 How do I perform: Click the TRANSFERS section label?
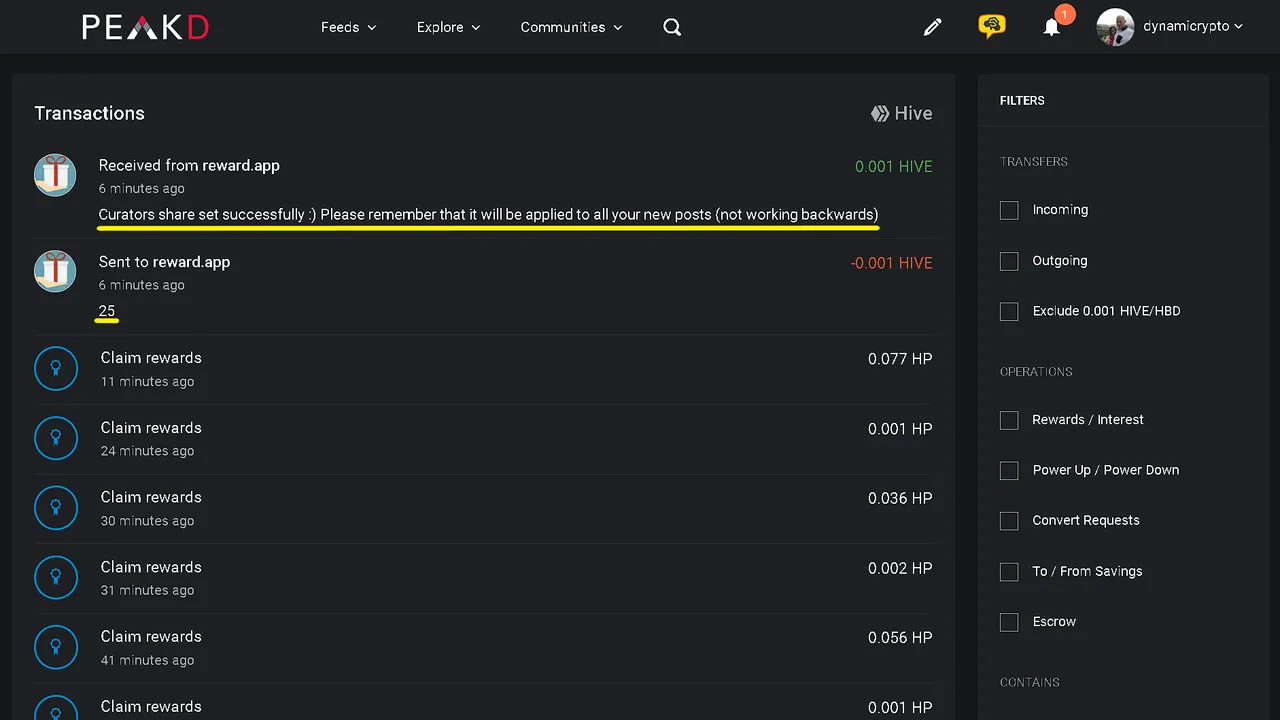pos(1034,162)
